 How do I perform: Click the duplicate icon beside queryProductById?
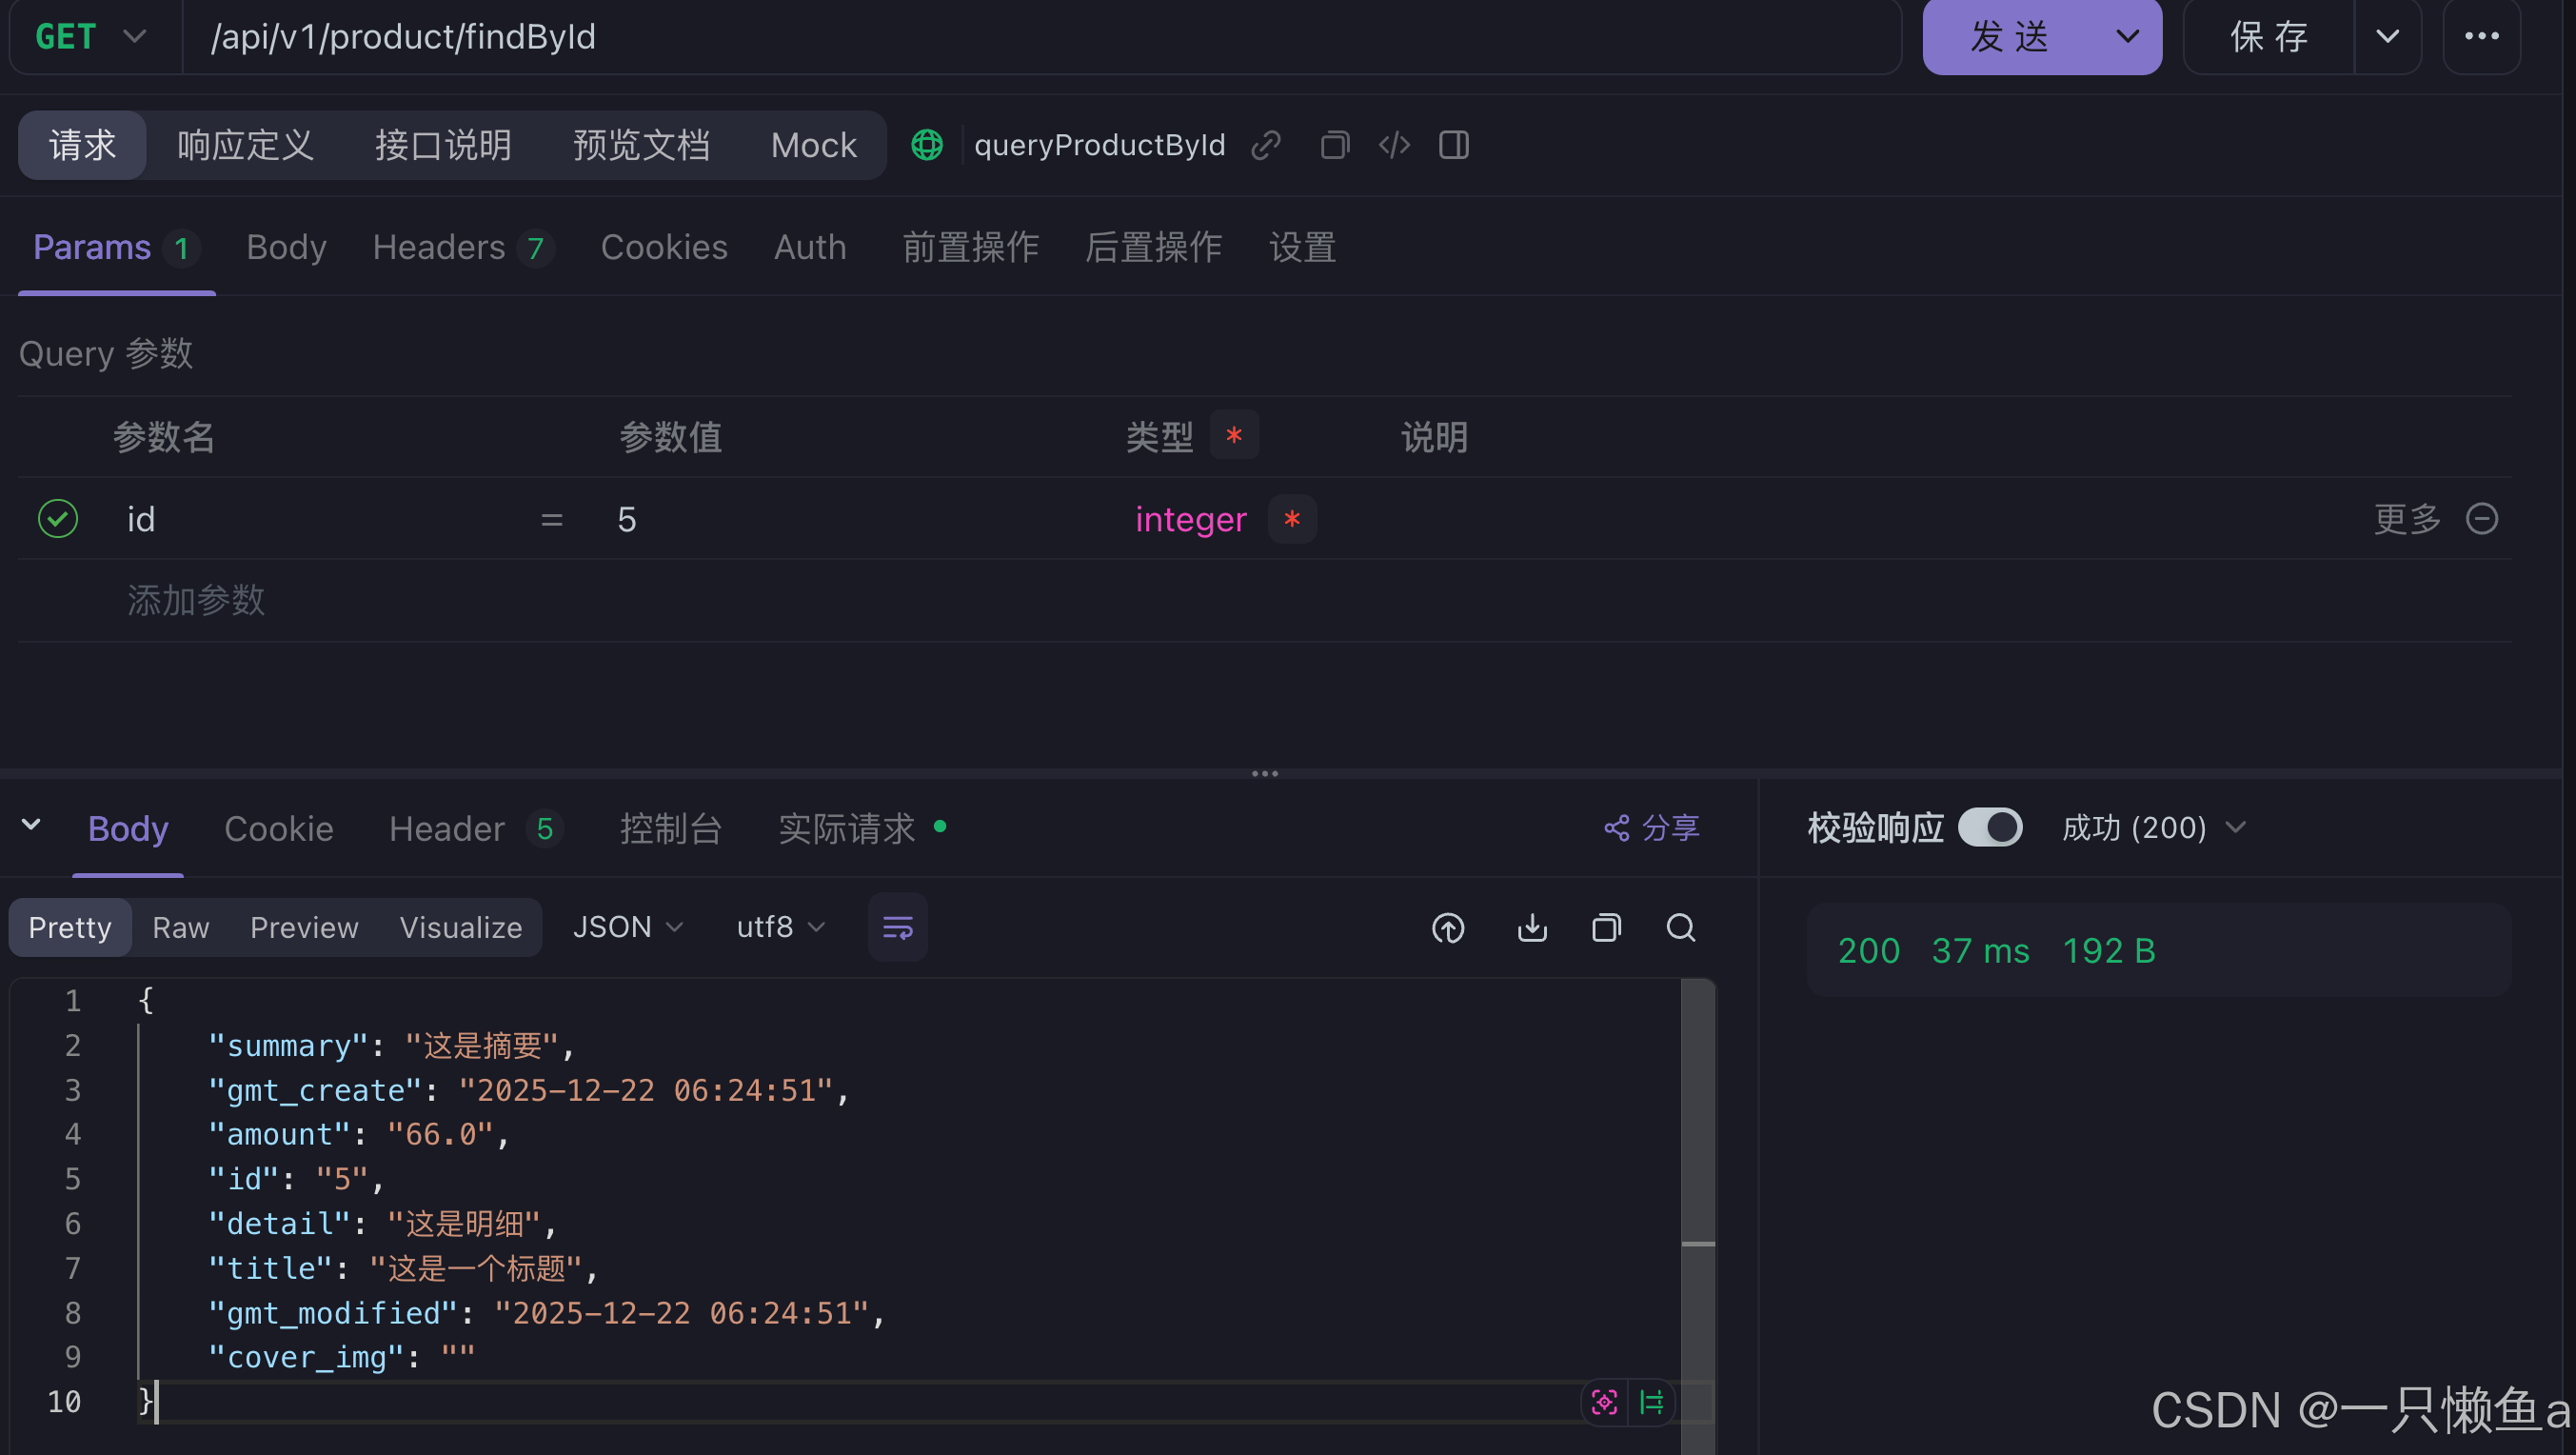[x=1334, y=145]
